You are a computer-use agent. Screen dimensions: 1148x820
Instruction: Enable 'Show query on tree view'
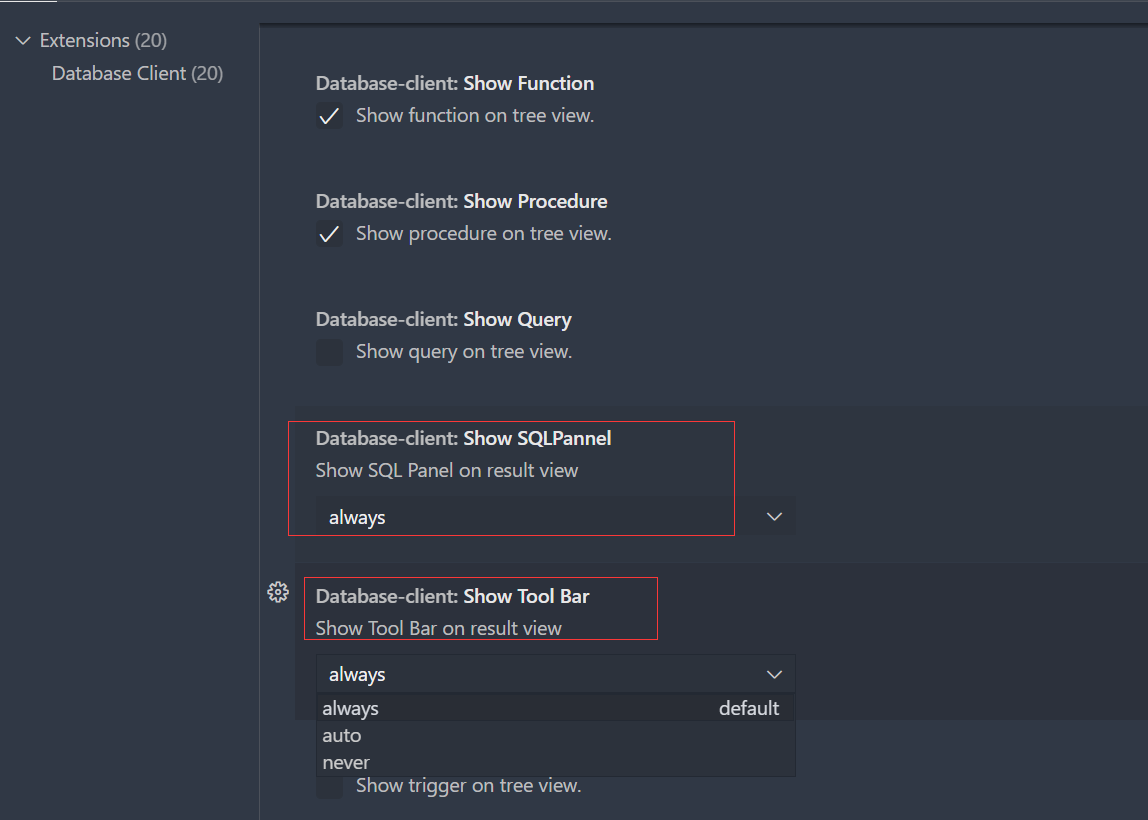pos(329,352)
